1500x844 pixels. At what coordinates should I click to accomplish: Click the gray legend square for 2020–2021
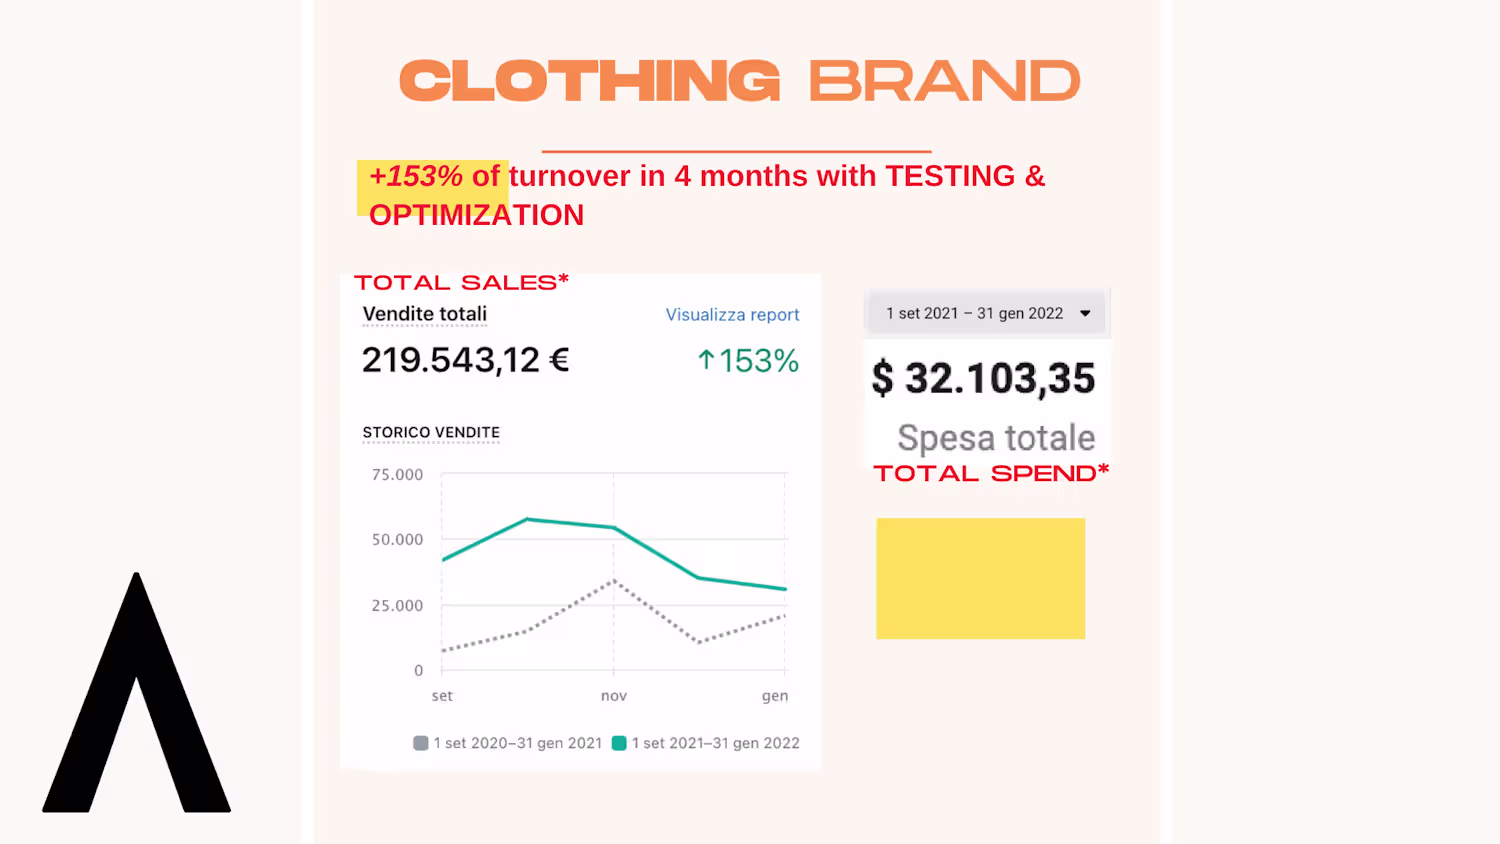[421, 743]
